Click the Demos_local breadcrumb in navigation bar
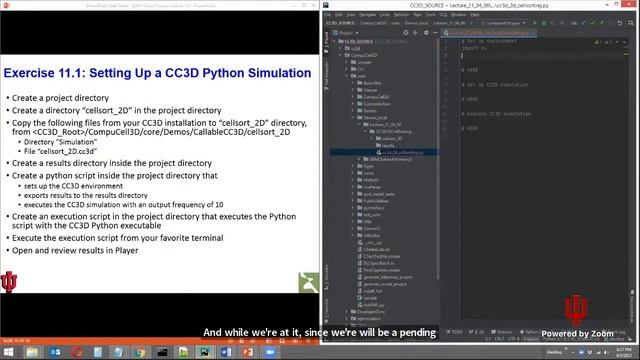640x360 pixels. coord(416,23)
